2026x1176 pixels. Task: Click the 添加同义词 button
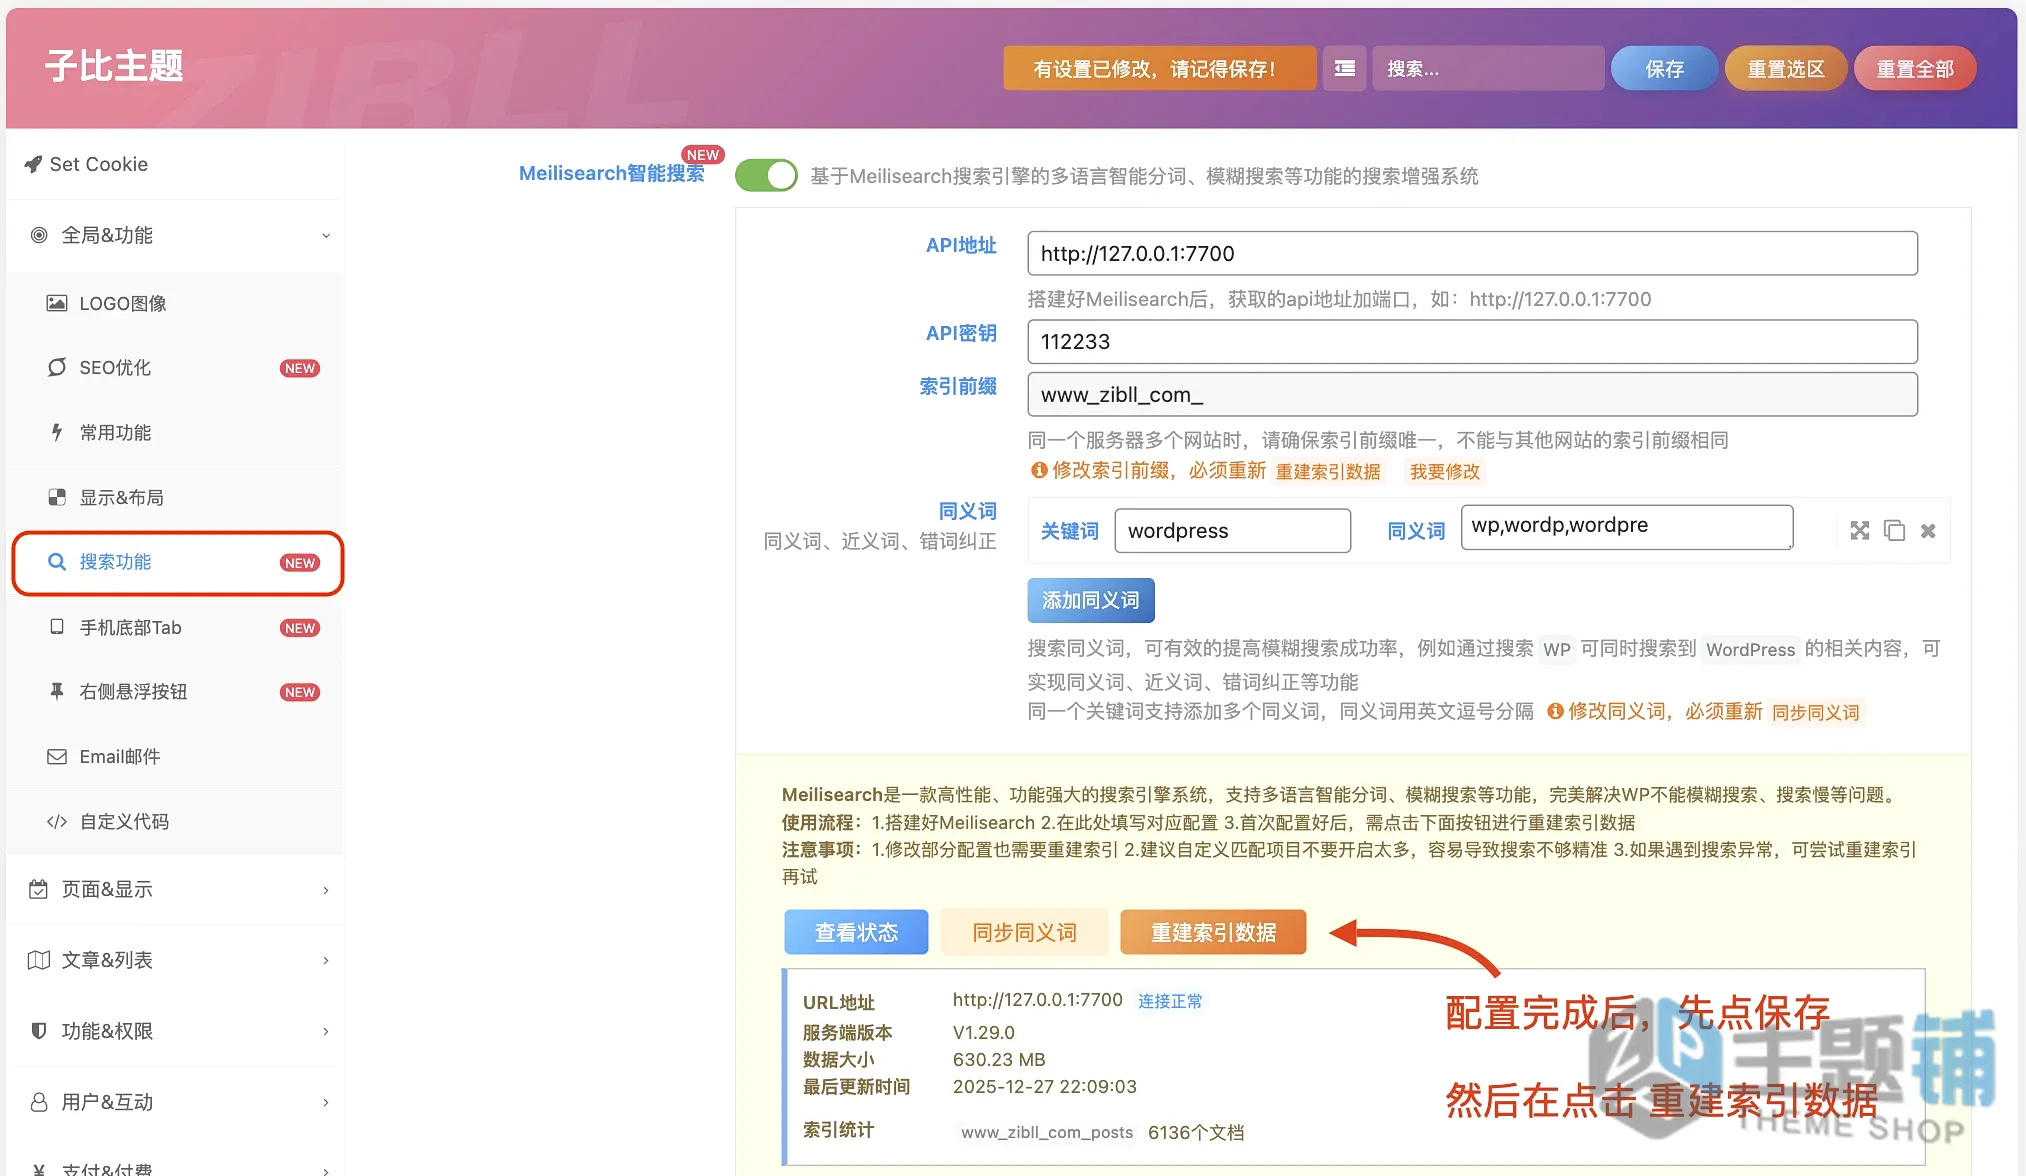pos(1091,600)
